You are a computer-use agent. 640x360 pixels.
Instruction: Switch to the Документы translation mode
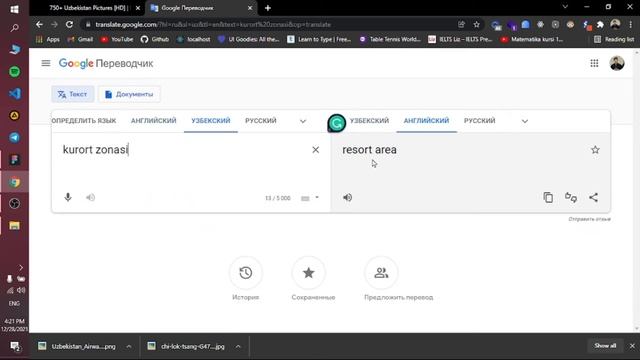tap(129, 94)
